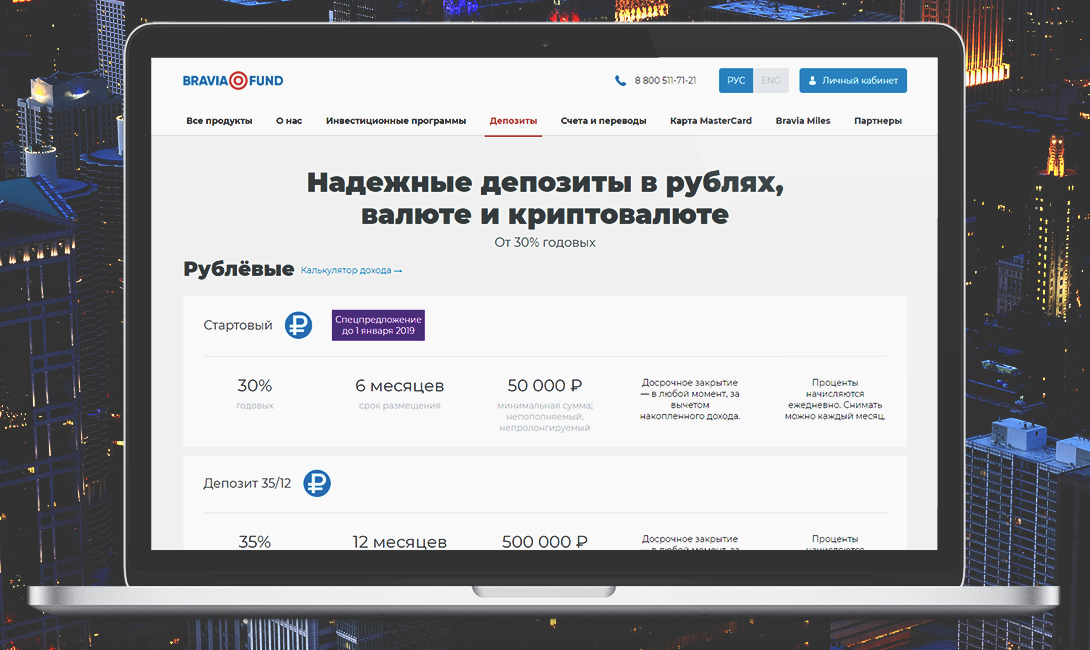Click the Досрочное закрытие text in the Стартовый card
The image size is (1090, 650).
click(690, 399)
